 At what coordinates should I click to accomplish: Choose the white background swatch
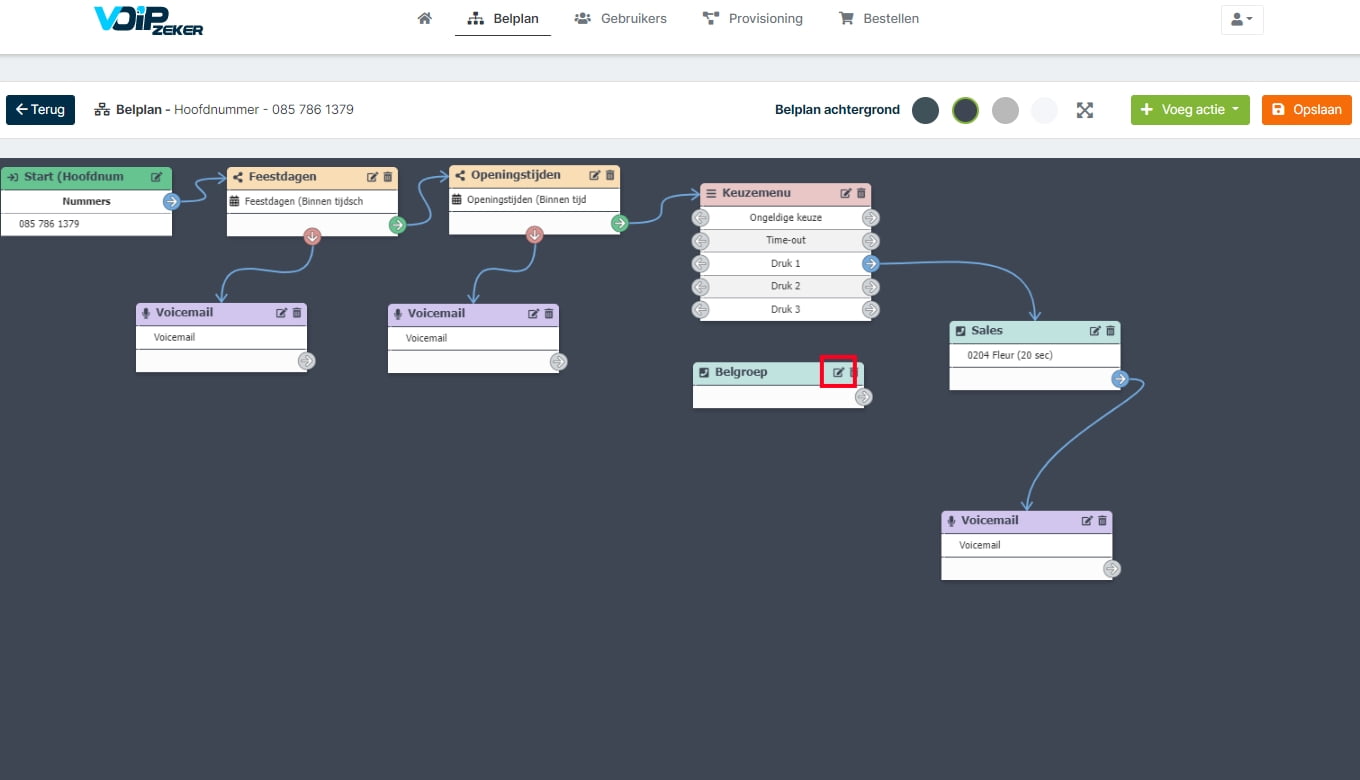tap(1044, 110)
